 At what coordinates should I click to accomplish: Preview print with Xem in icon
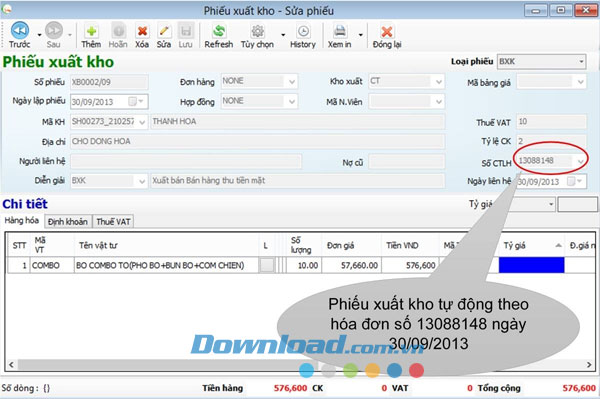(339, 31)
